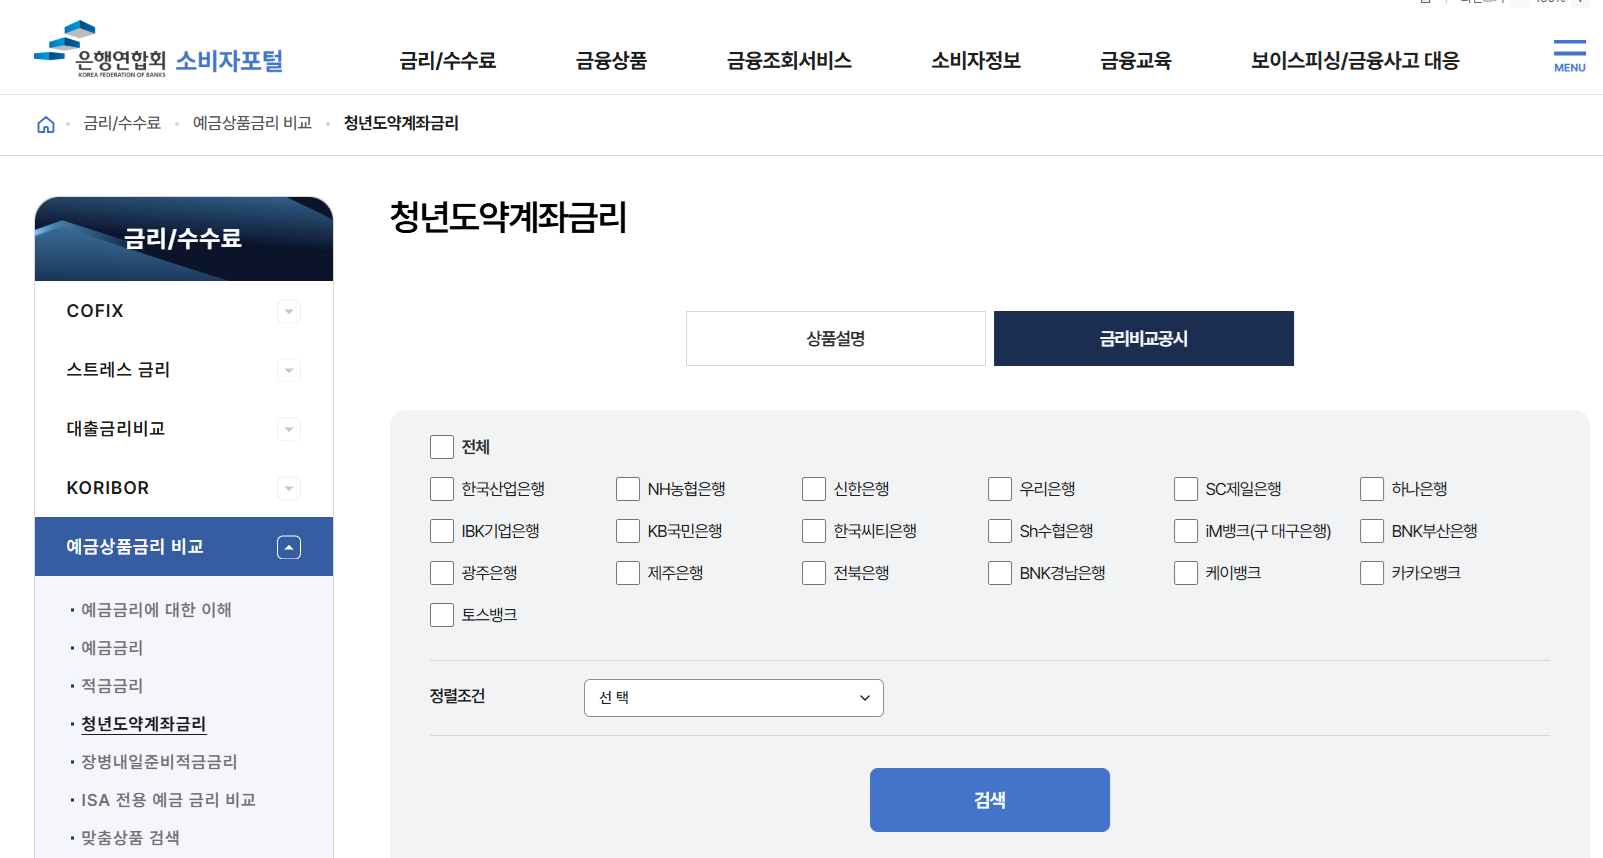
Task: Check the BNK부산은행 checkbox
Action: pos(1372,531)
